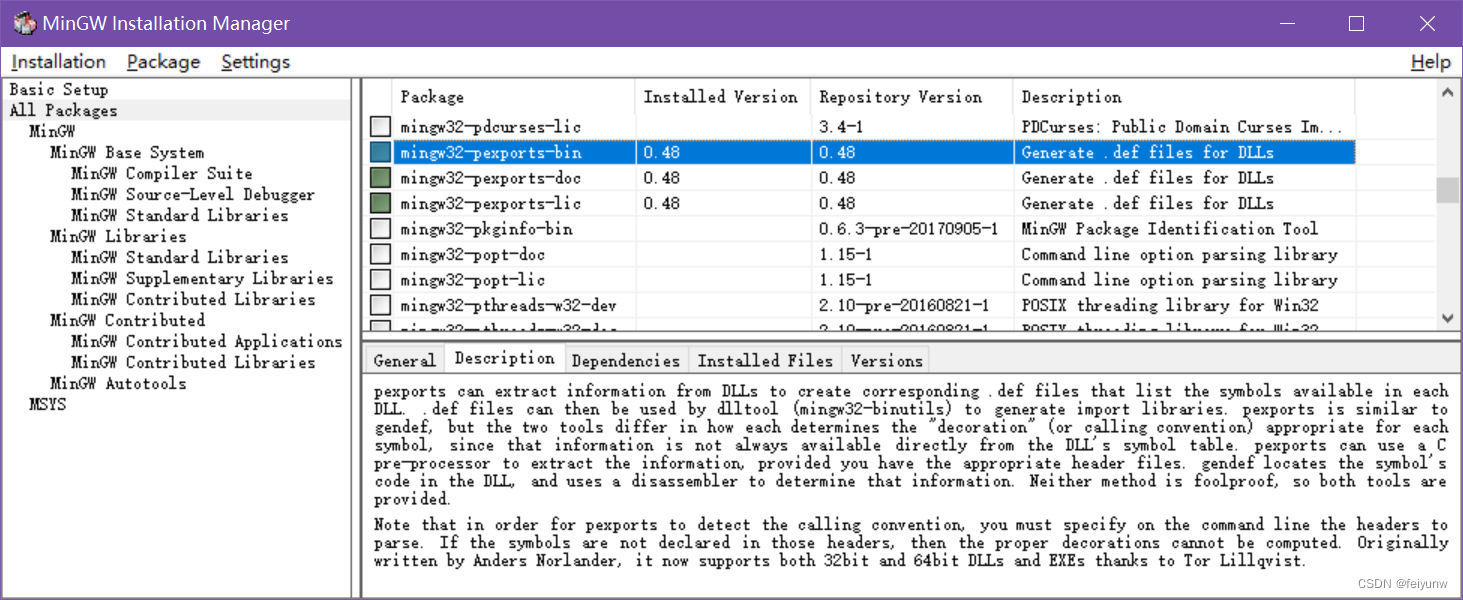Screen dimensions: 1463x600
Task: Click installed version 0.48 of mingw32-pexports-doc
Action: coord(661,178)
